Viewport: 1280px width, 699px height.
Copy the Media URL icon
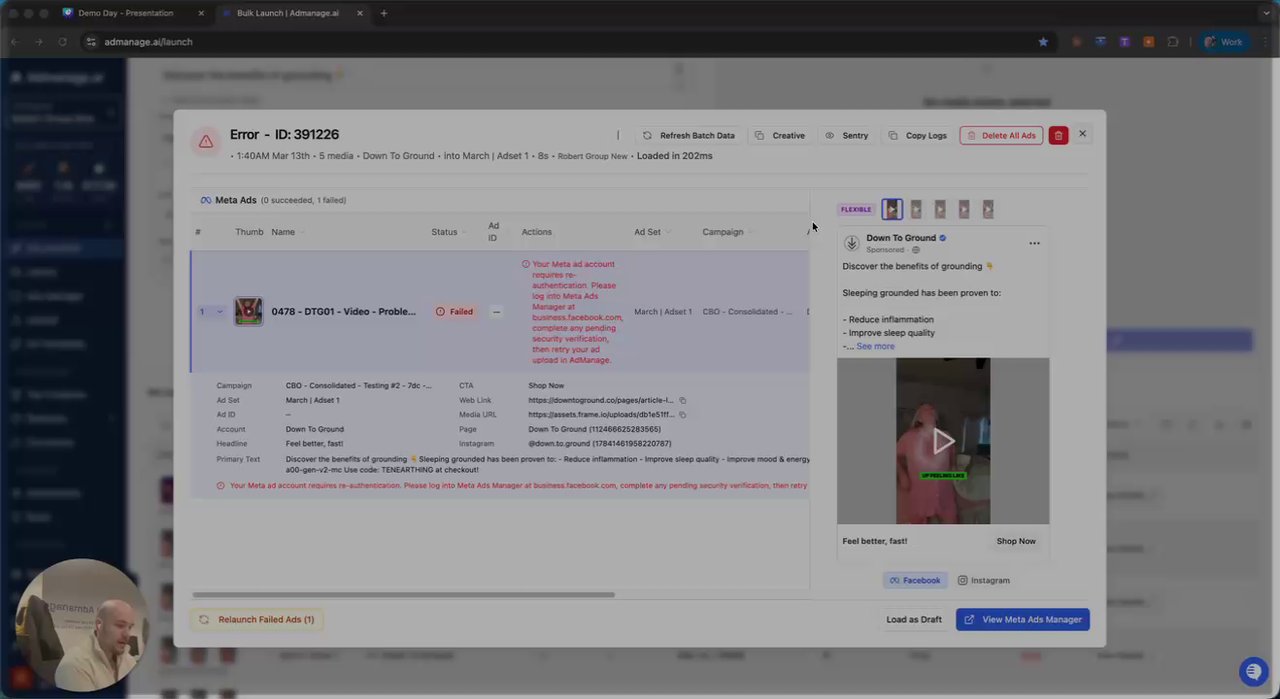click(x=683, y=414)
